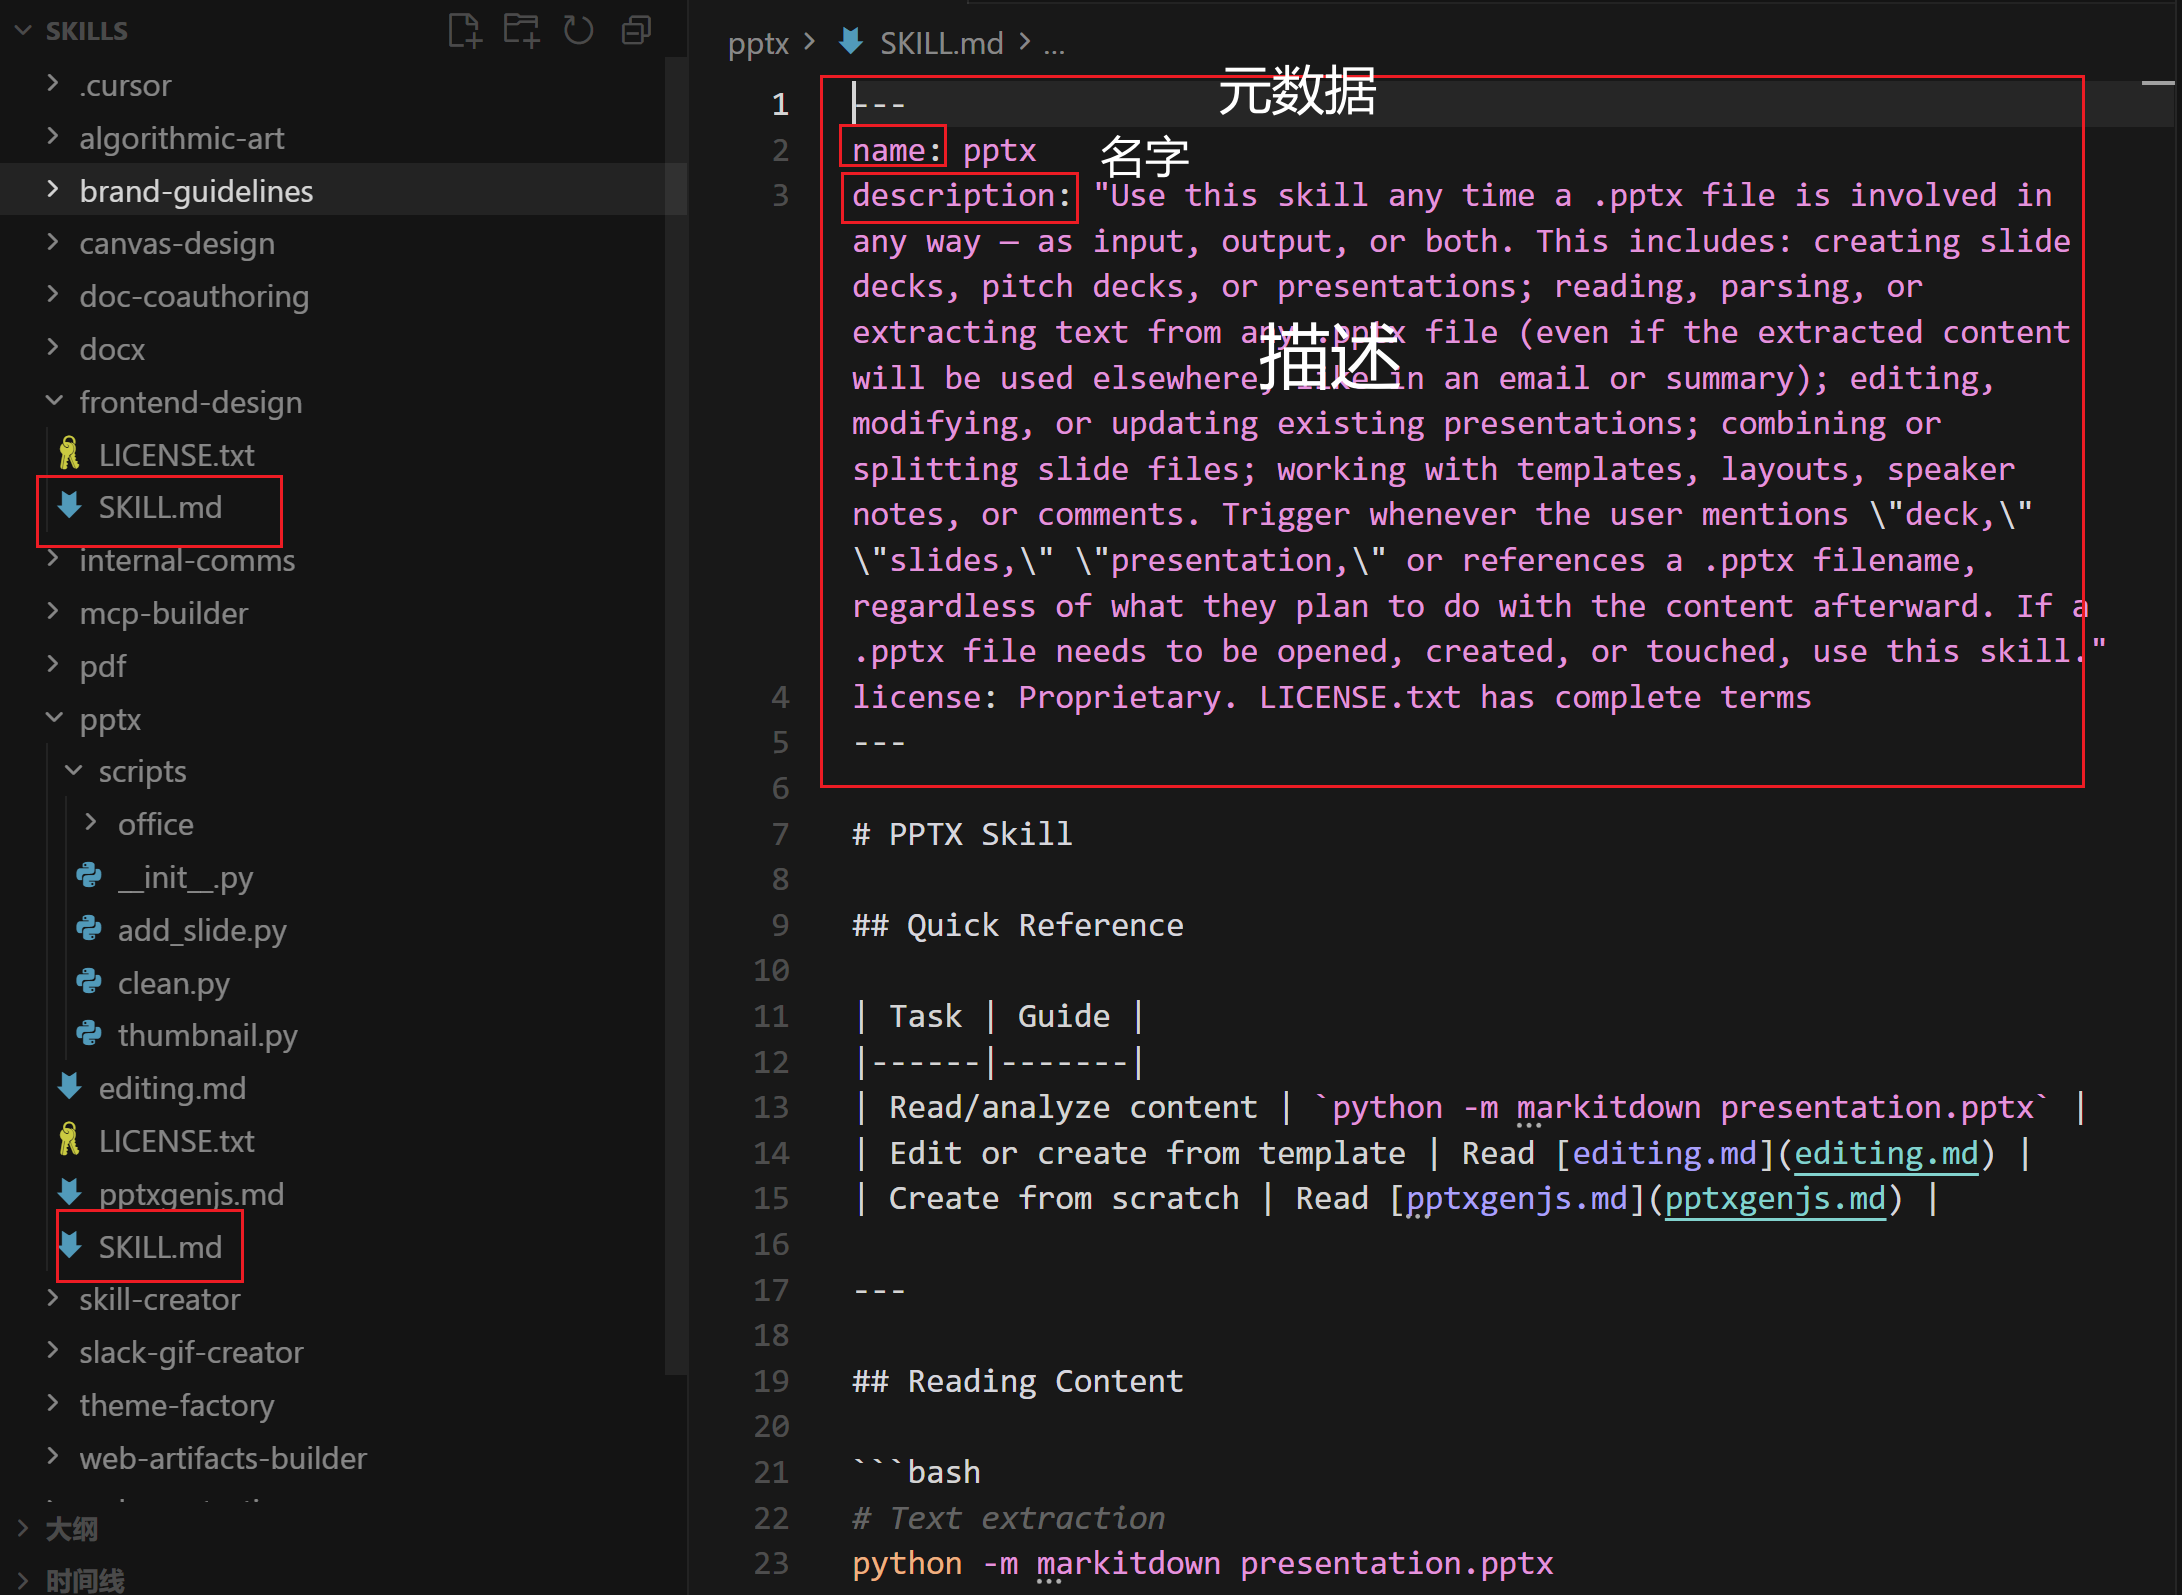
Task: Follow the pptxgenjs.md link on line 15
Action: pos(1774,1198)
